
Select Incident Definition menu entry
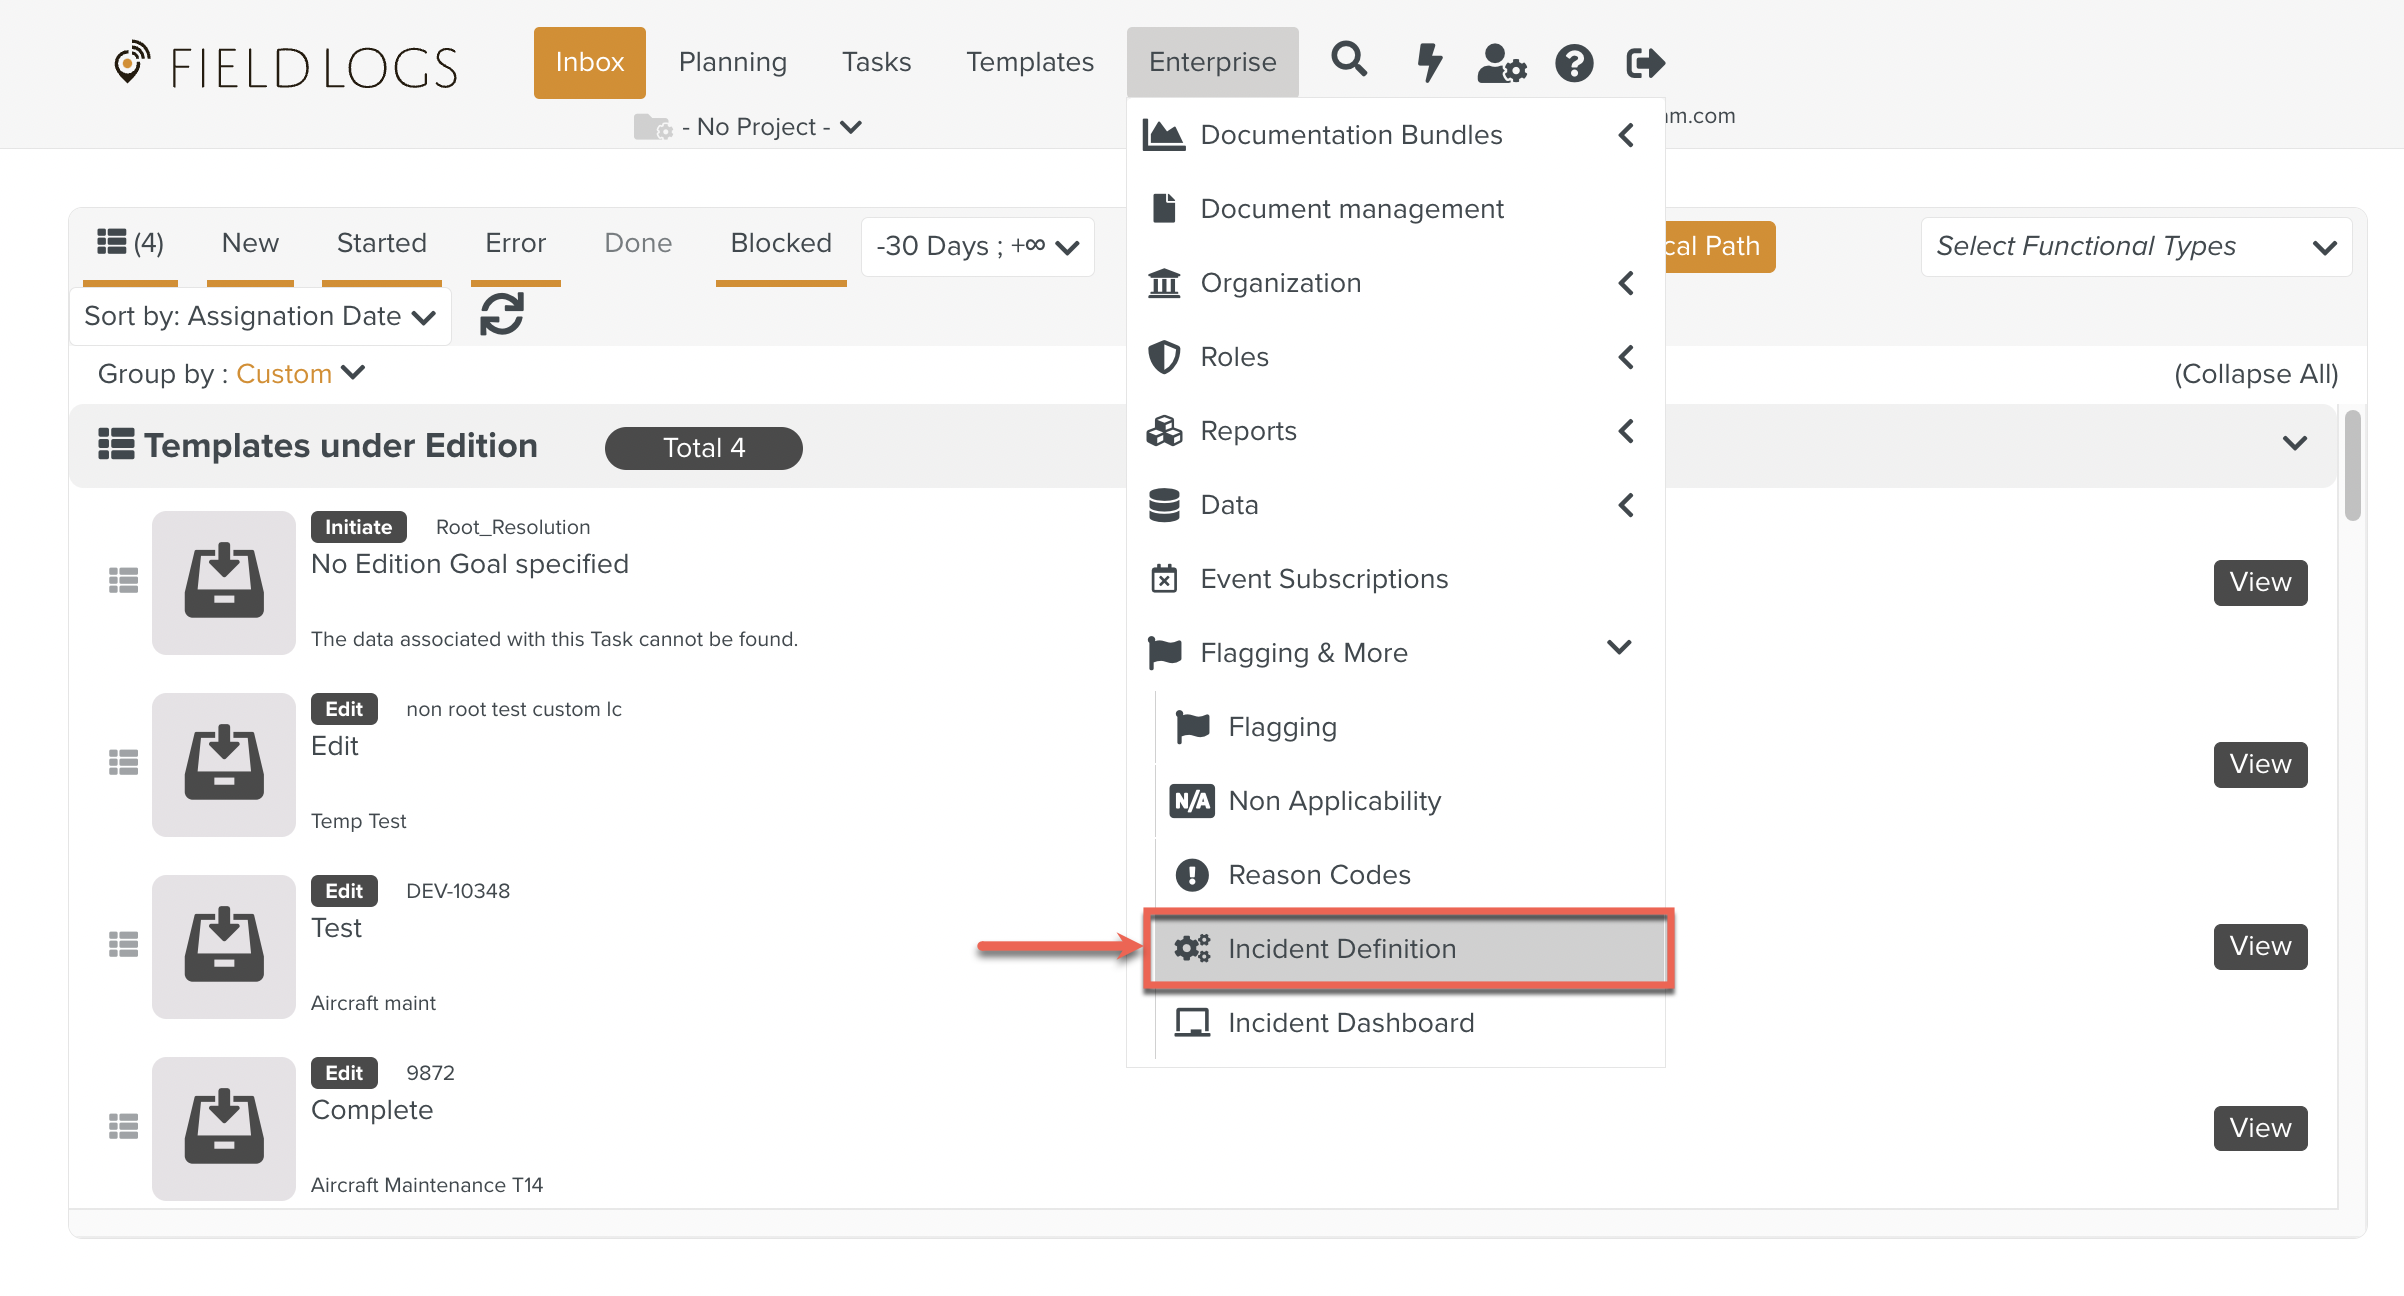point(1341,949)
